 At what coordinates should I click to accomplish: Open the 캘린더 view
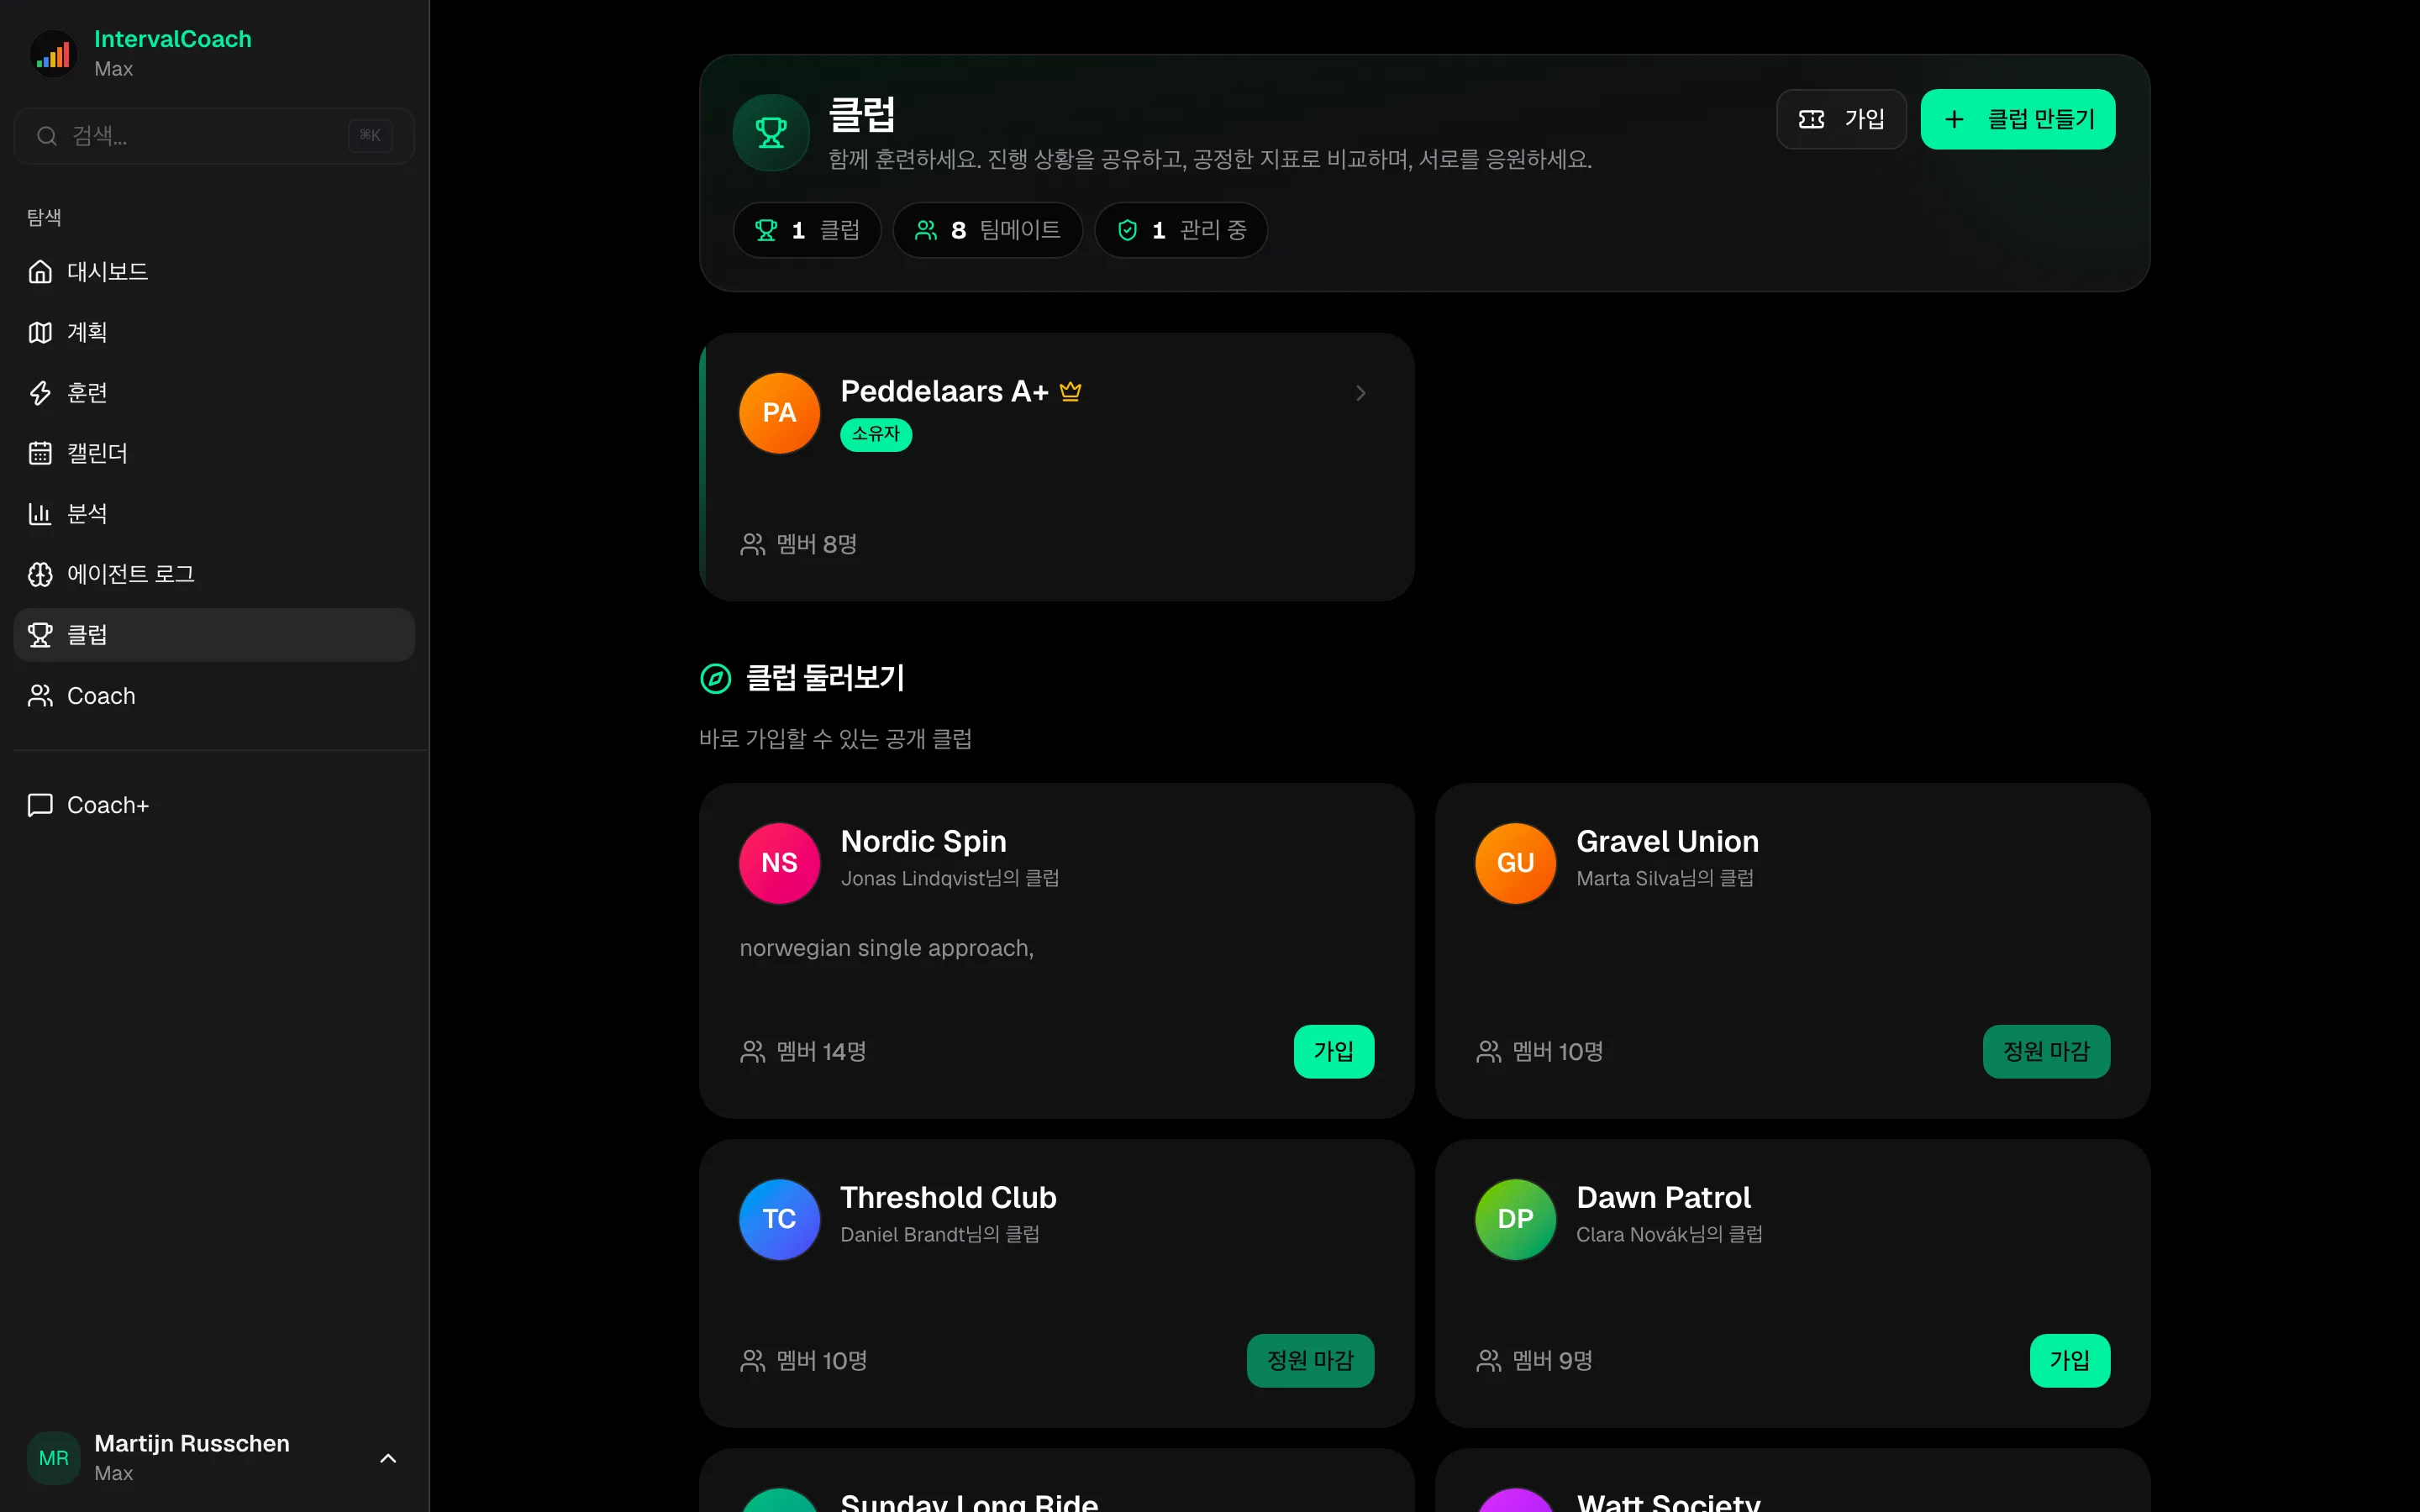pos(214,453)
